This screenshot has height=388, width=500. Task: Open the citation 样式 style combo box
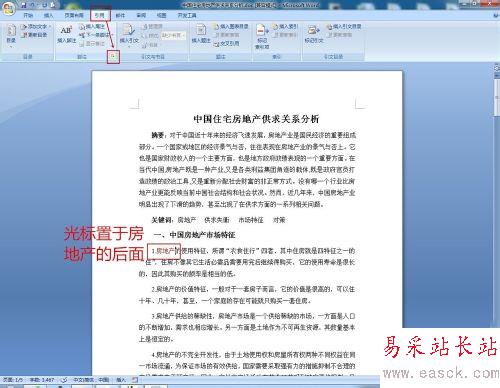point(173,35)
